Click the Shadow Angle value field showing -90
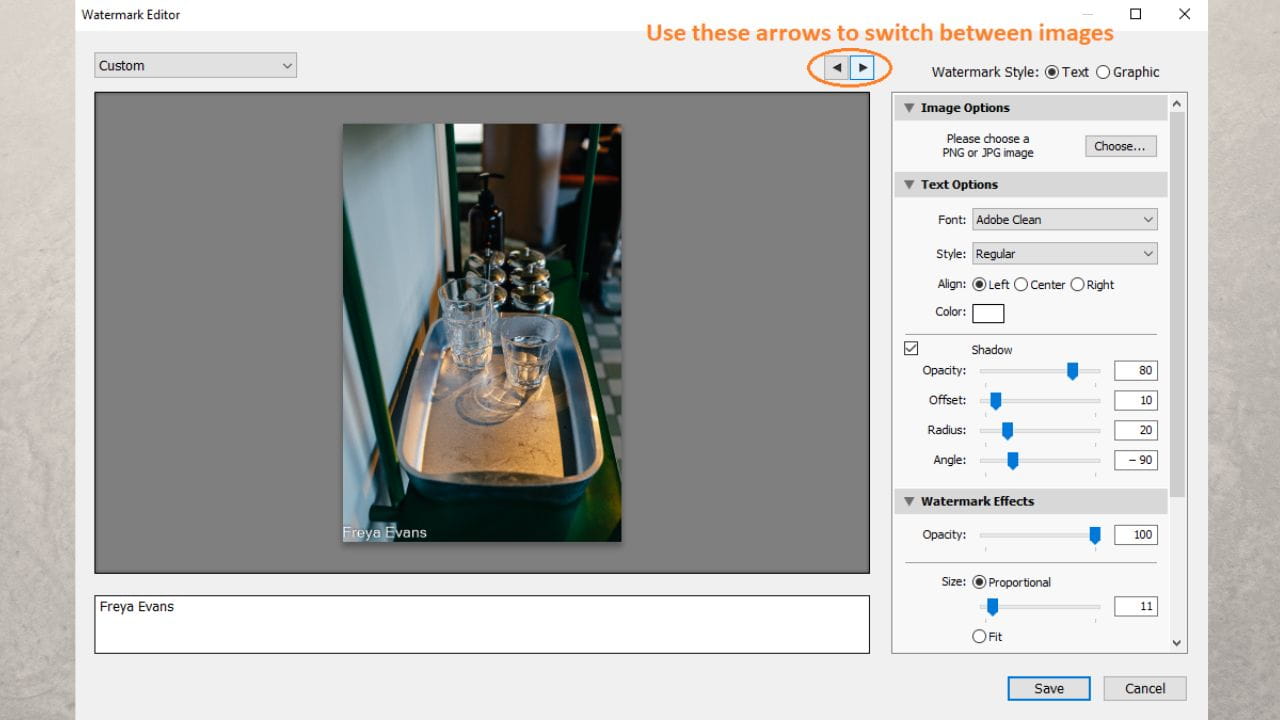The width and height of the screenshot is (1280, 720). [1135, 461]
